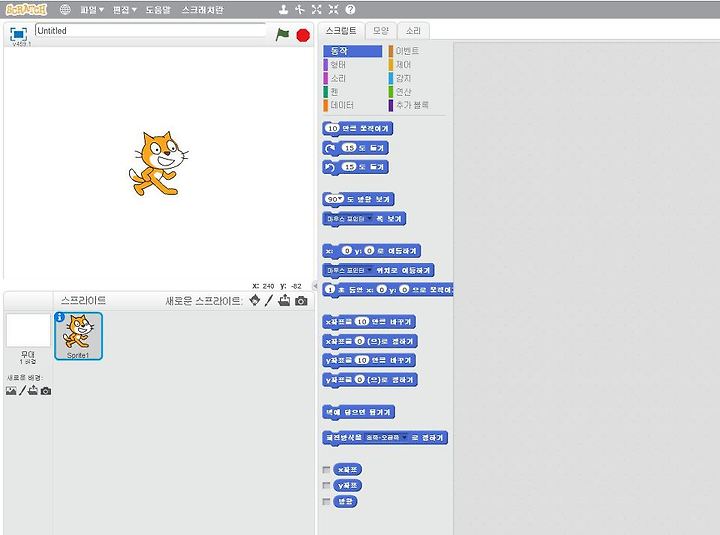Select the 동작 block category
720x535 pixels.
point(352,51)
